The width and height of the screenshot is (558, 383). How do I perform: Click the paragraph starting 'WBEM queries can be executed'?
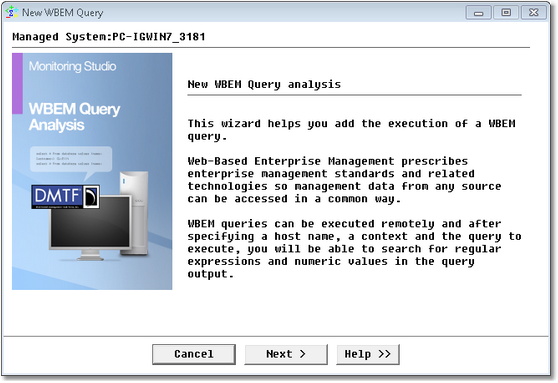pos(354,249)
